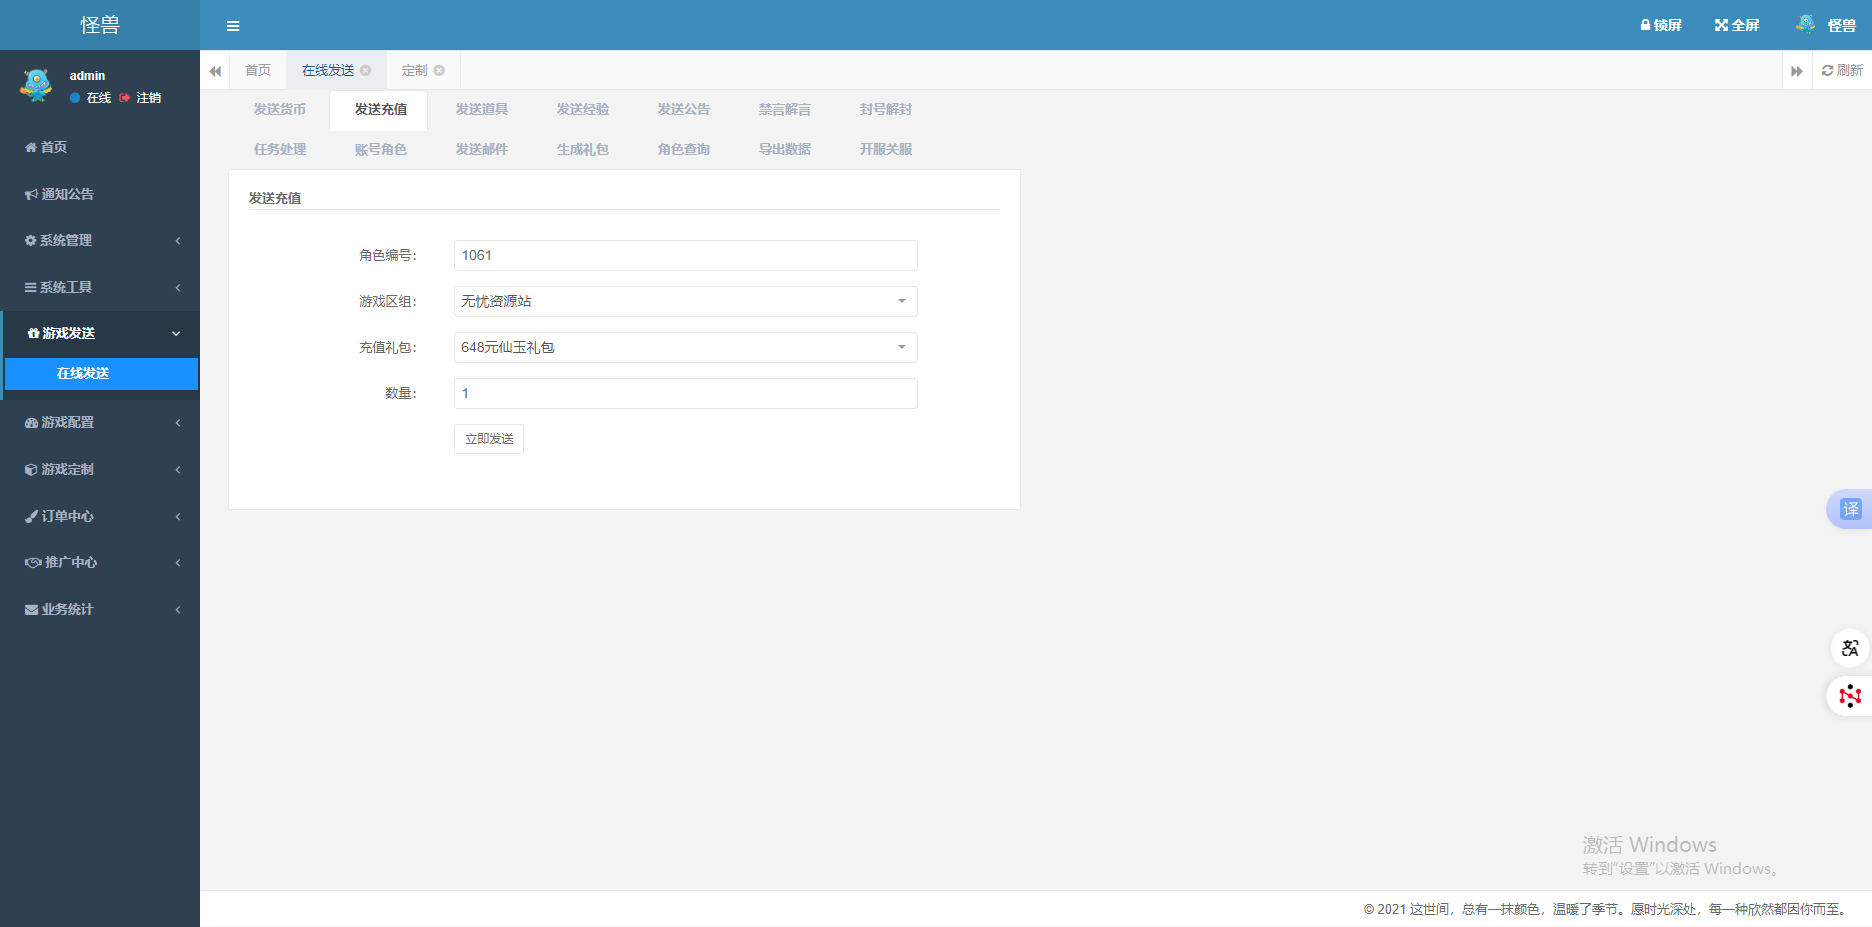The width and height of the screenshot is (1872, 927).
Task: Enter fullscreen with 全屏 icon
Action: point(1737,25)
